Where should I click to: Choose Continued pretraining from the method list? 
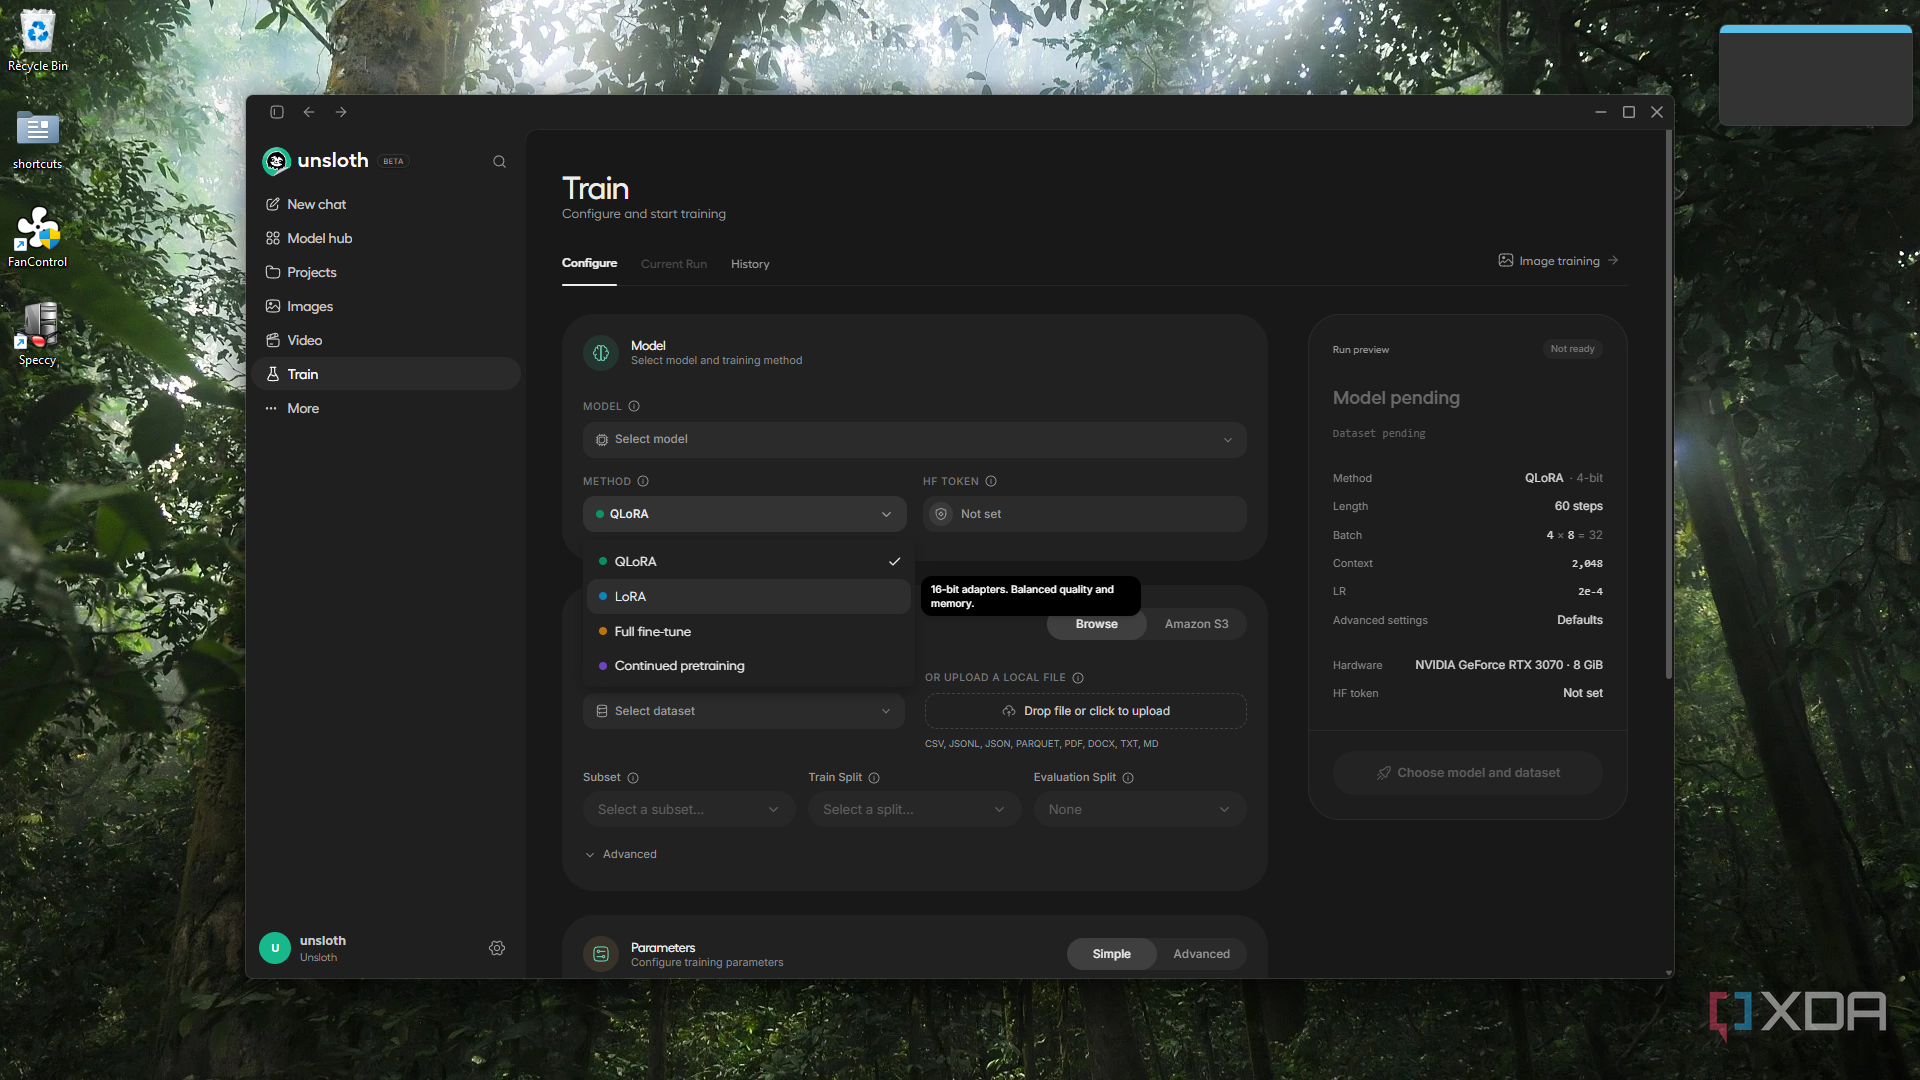click(748, 666)
